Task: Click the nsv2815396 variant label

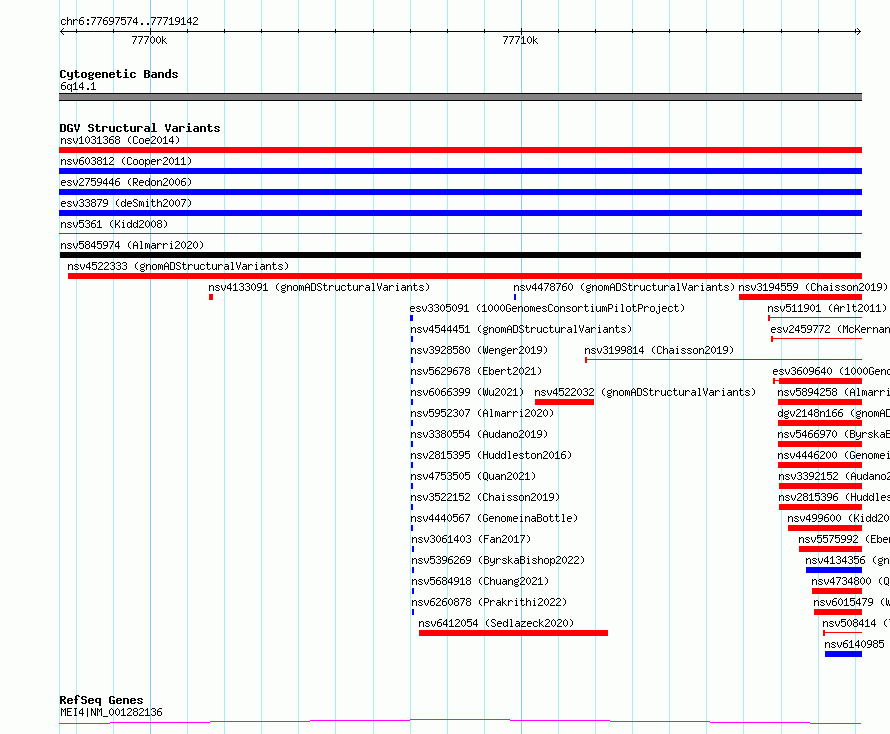Action: [x=834, y=497]
